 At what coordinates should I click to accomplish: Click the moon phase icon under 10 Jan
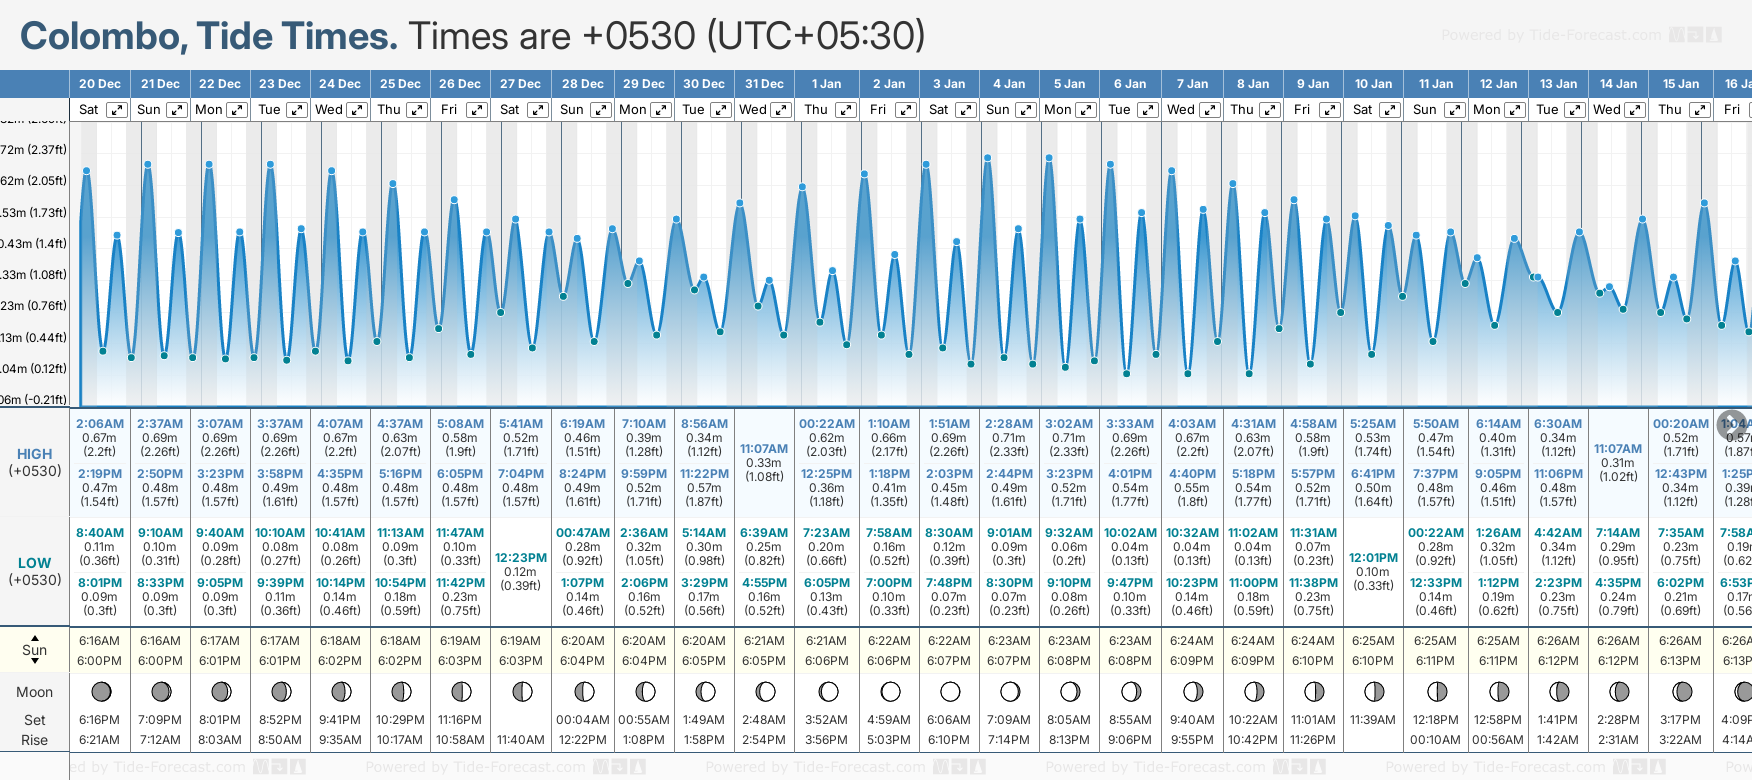(1374, 691)
